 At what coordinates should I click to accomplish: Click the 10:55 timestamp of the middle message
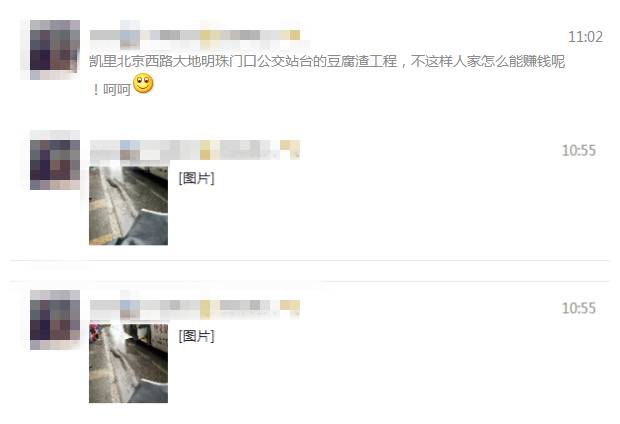579,150
